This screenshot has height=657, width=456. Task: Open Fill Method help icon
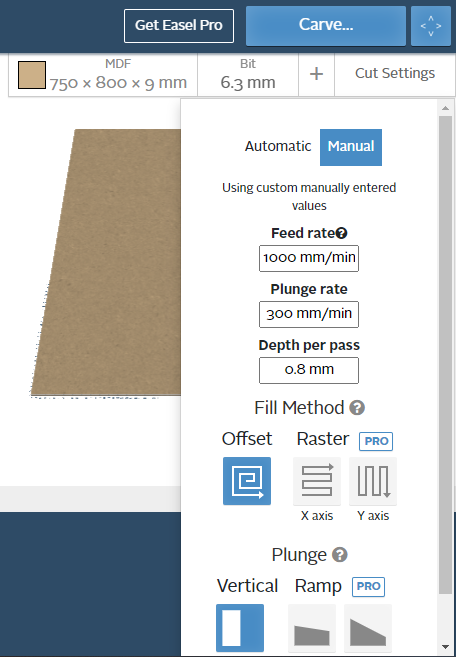click(357, 407)
